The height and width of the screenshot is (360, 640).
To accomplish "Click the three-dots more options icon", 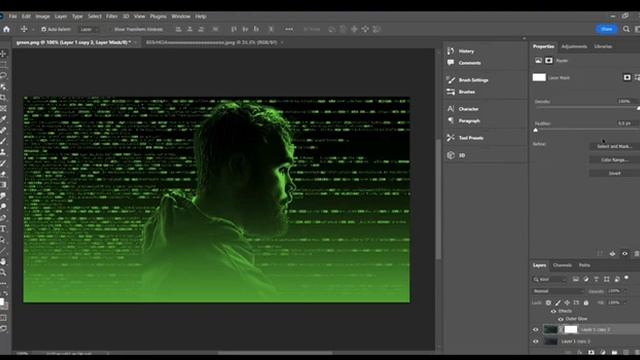I will click(x=289, y=29).
